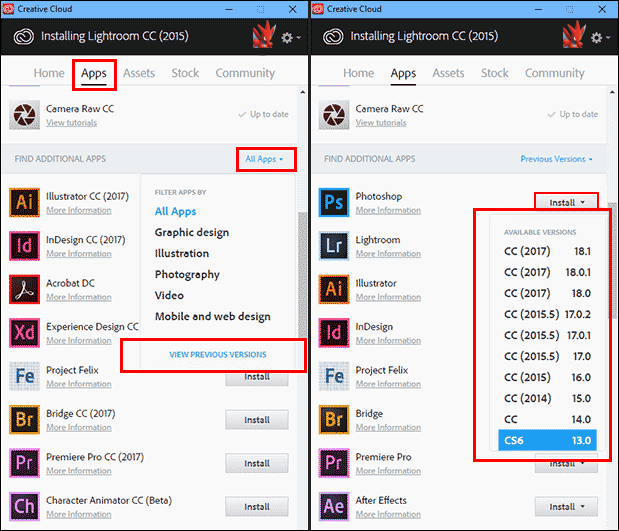The width and height of the screenshot is (619, 531).
Task: Select Photoshop version CS6 13.0
Action: click(x=547, y=440)
